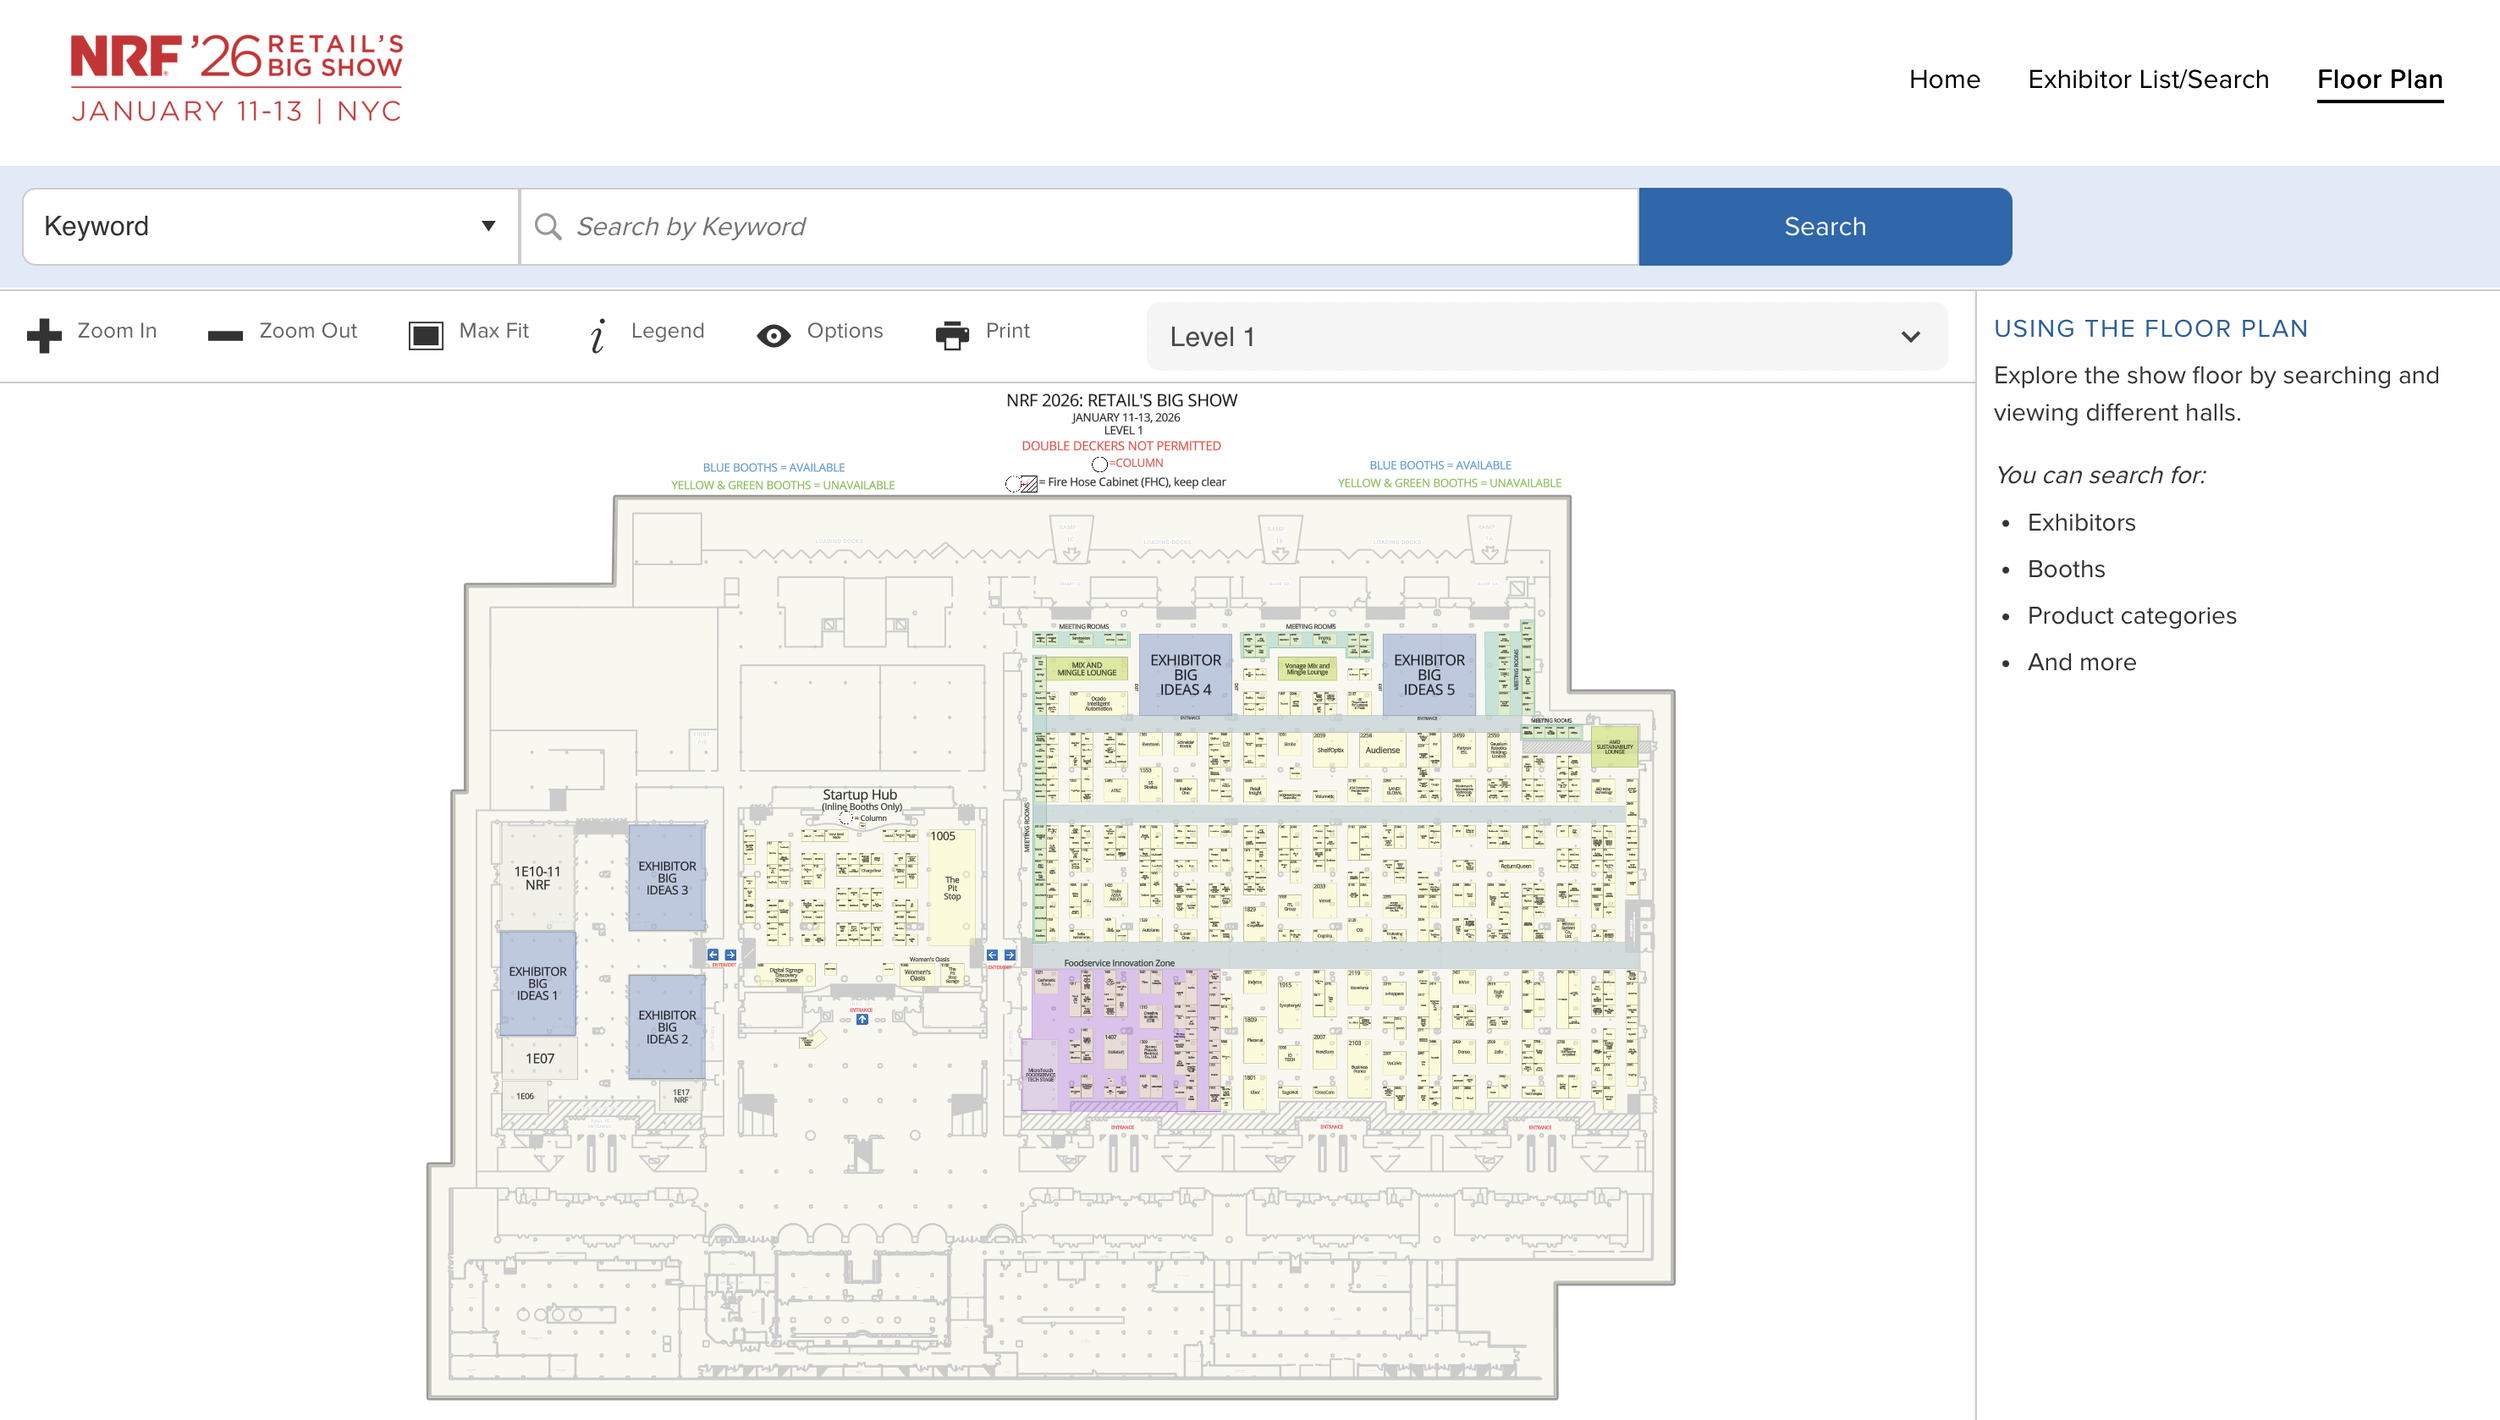Screen dimensions: 2500x1420
Task: Click the Exhibitor Big Ideas 1 booth
Action: point(537,983)
